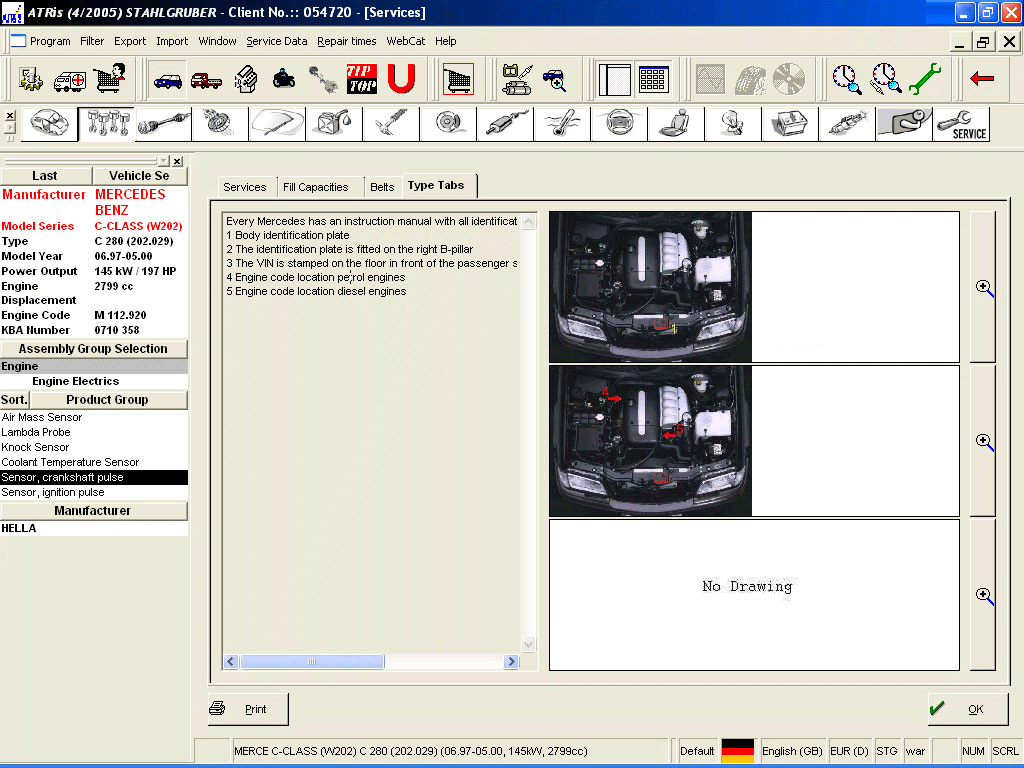Select Sensor, ignition pulse row
1024x768 pixels.
pos(94,492)
